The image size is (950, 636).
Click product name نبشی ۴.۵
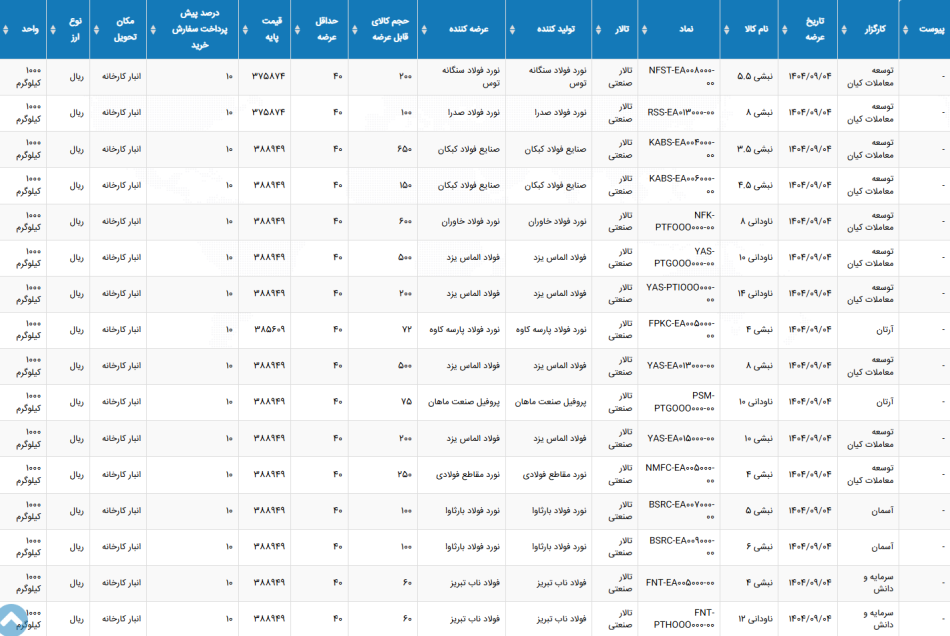click(755, 185)
